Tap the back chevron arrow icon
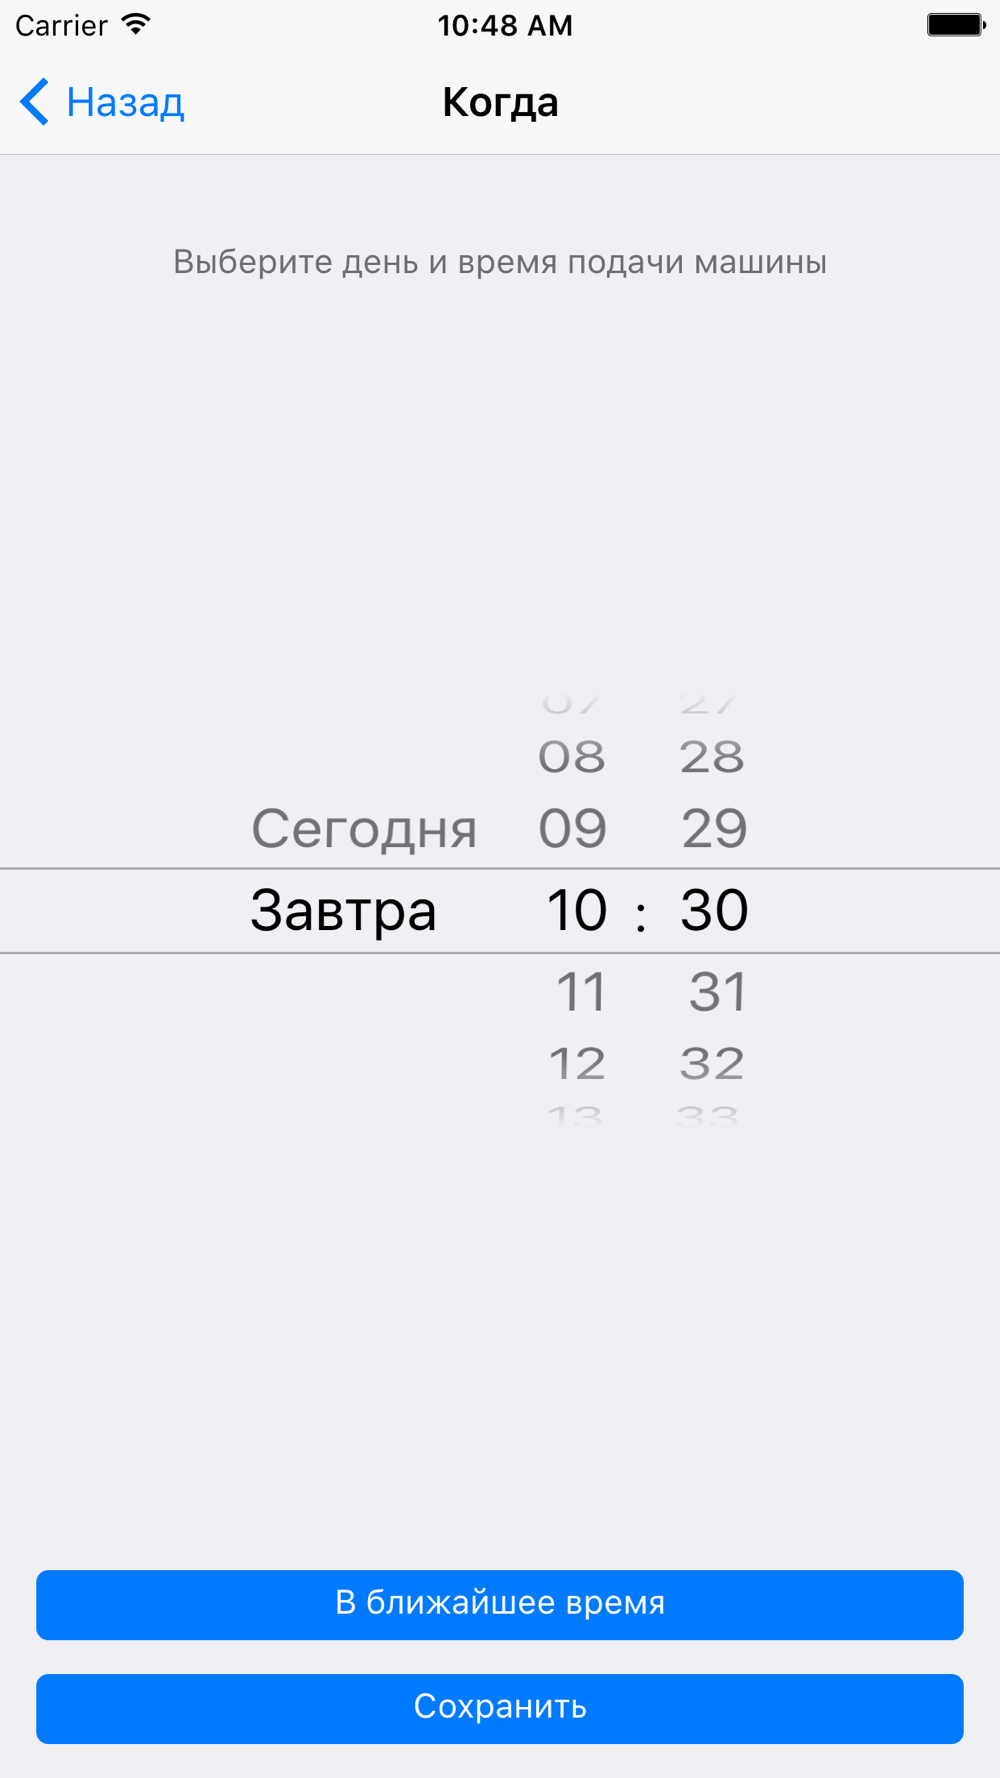 coord(34,102)
